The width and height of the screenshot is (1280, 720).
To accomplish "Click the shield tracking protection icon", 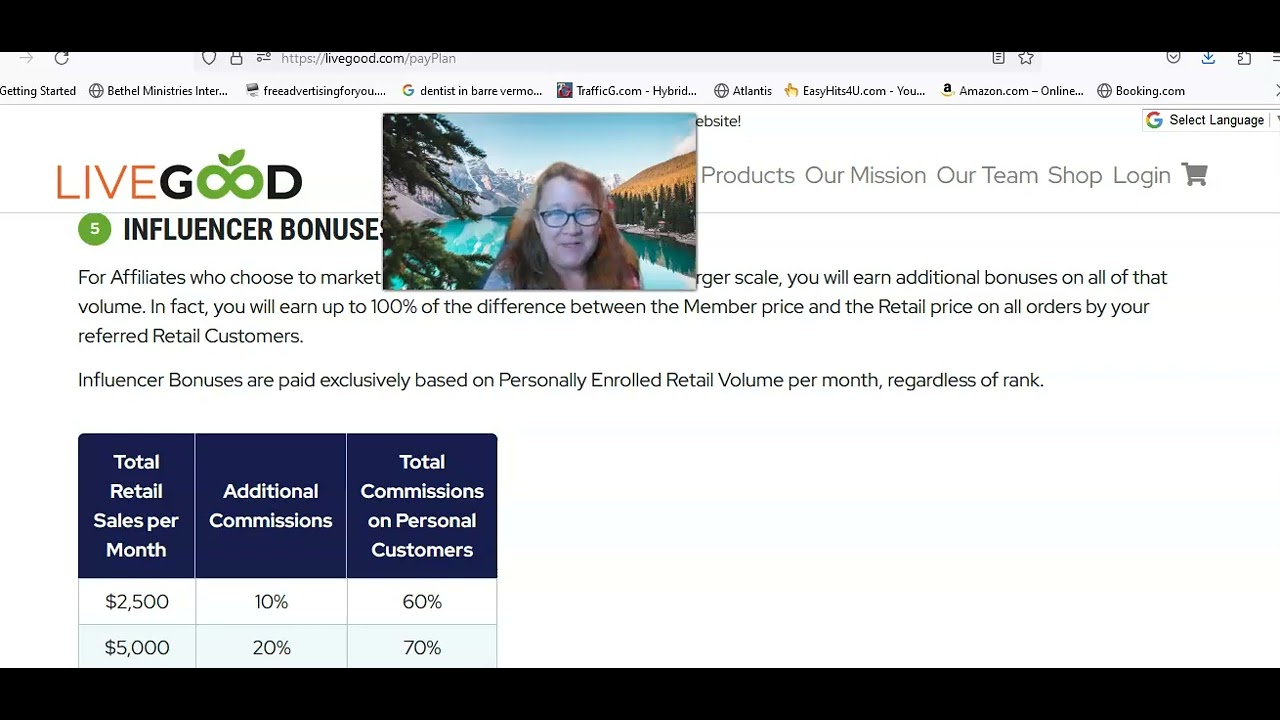I will (209, 58).
